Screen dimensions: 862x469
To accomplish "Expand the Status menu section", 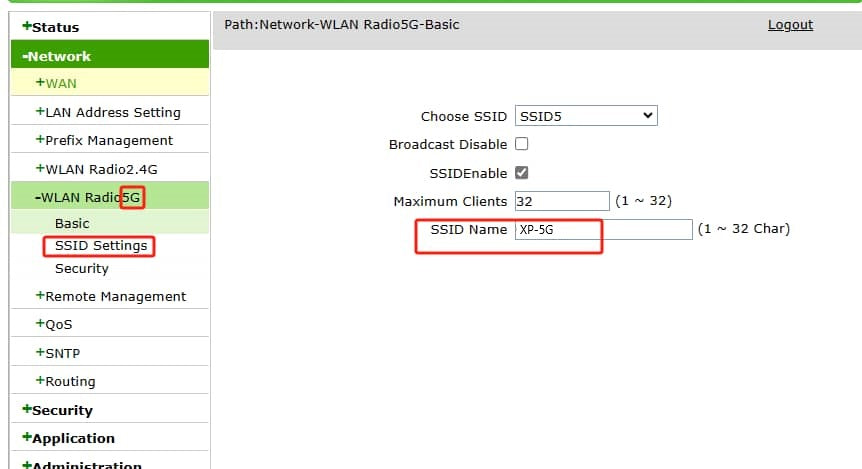I will point(50,27).
